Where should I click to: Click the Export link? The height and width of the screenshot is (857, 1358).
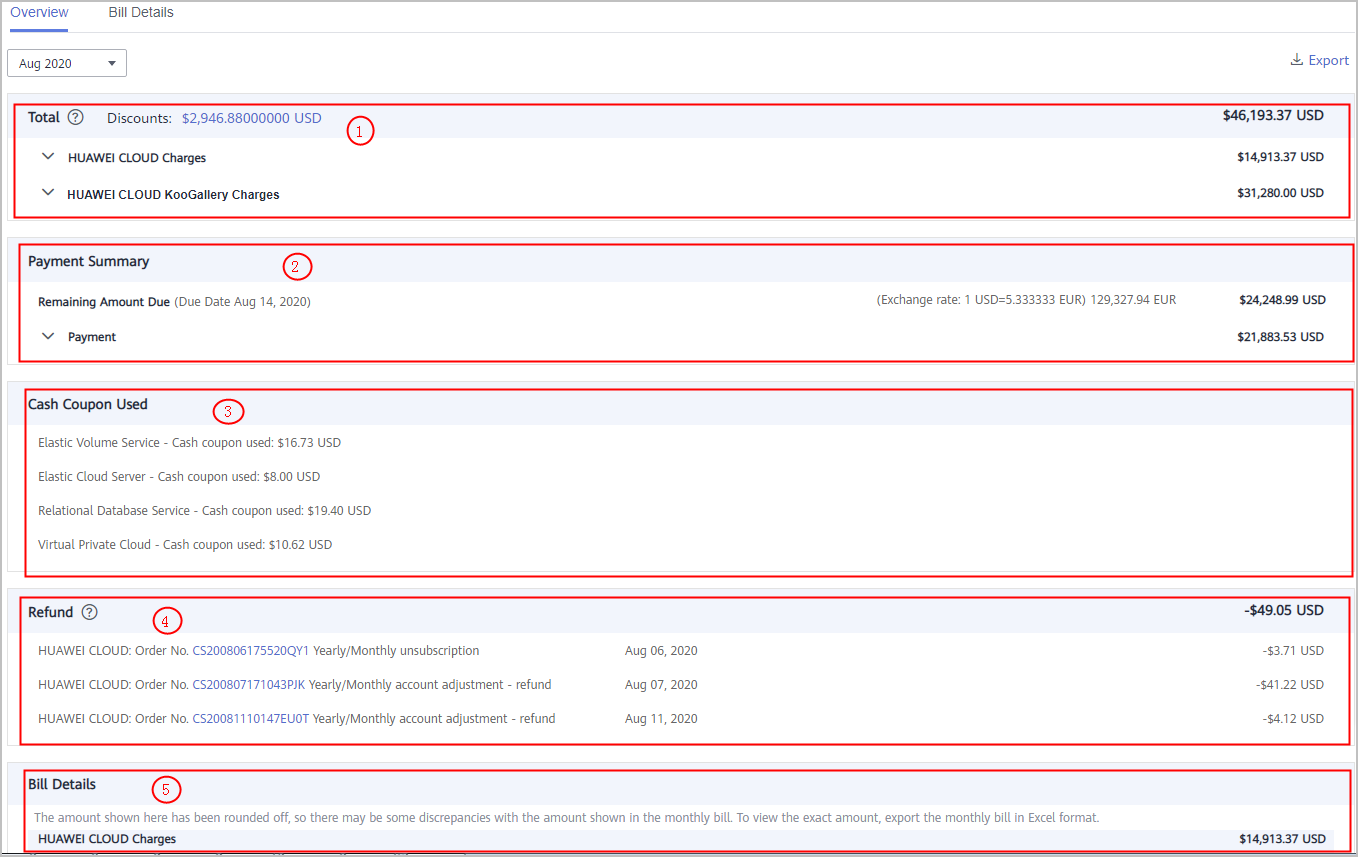tap(1329, 60)
